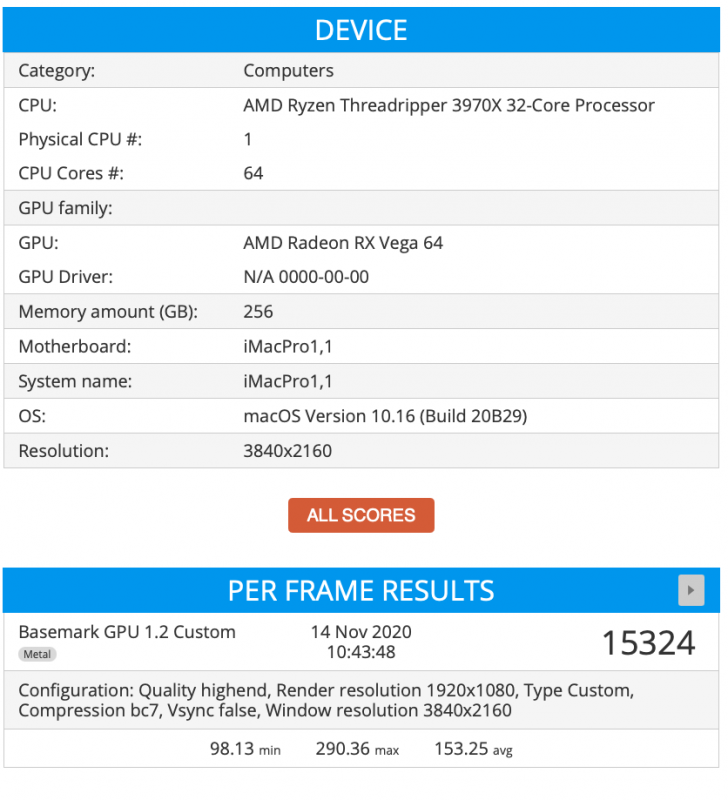Viewport: 728px width, 800px height.
Task: Select the 98.13 min value
Action: (245, 749)
